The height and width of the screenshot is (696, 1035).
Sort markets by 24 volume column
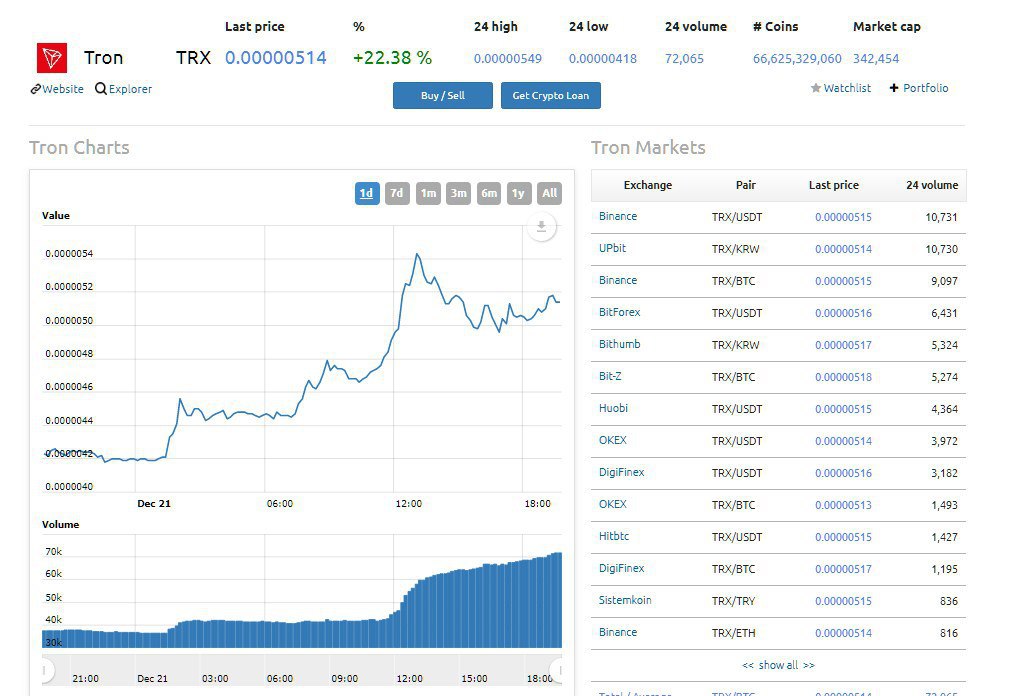pos(931,185)
